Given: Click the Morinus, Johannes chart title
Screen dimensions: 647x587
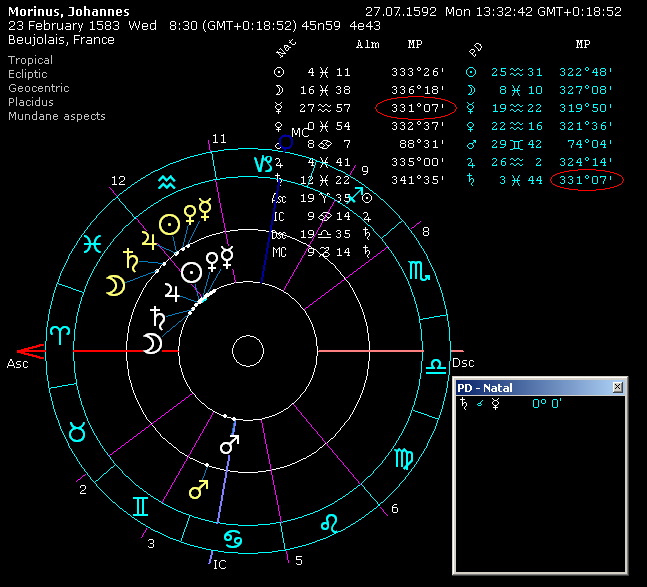Looking at the screenshot, I should (x=69, y=12).
